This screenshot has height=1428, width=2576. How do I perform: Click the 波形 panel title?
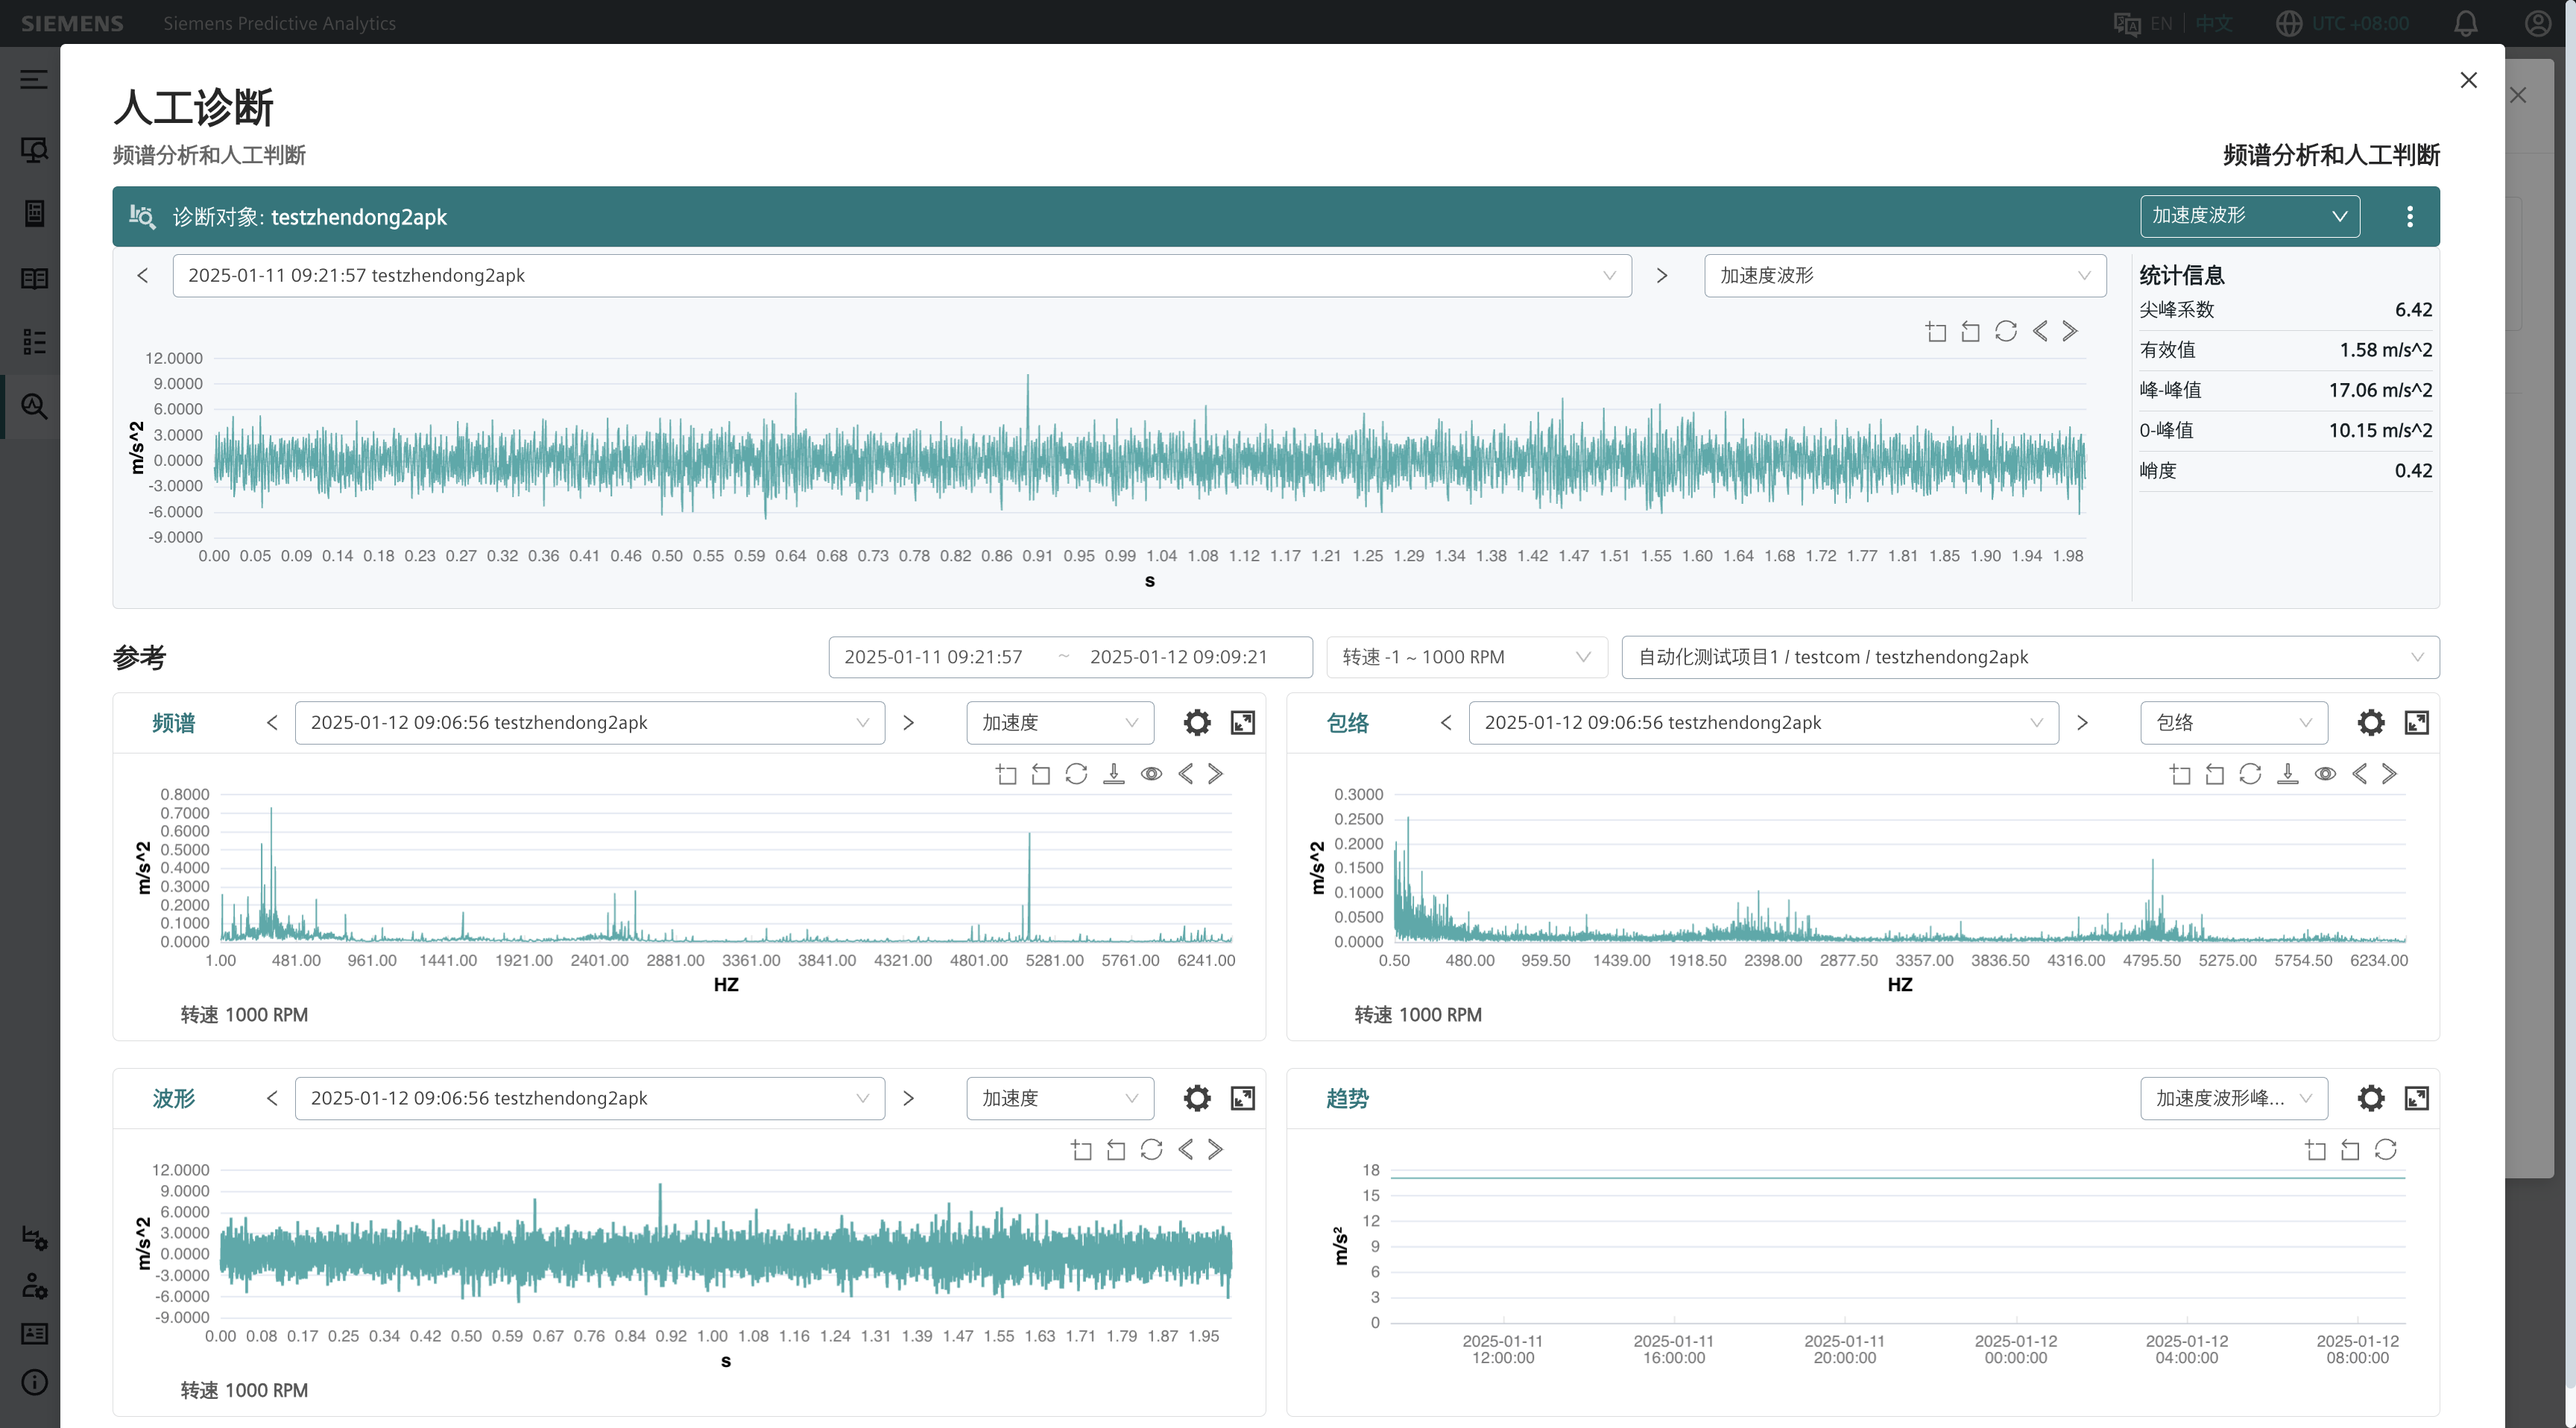(x=174, y=1099)
